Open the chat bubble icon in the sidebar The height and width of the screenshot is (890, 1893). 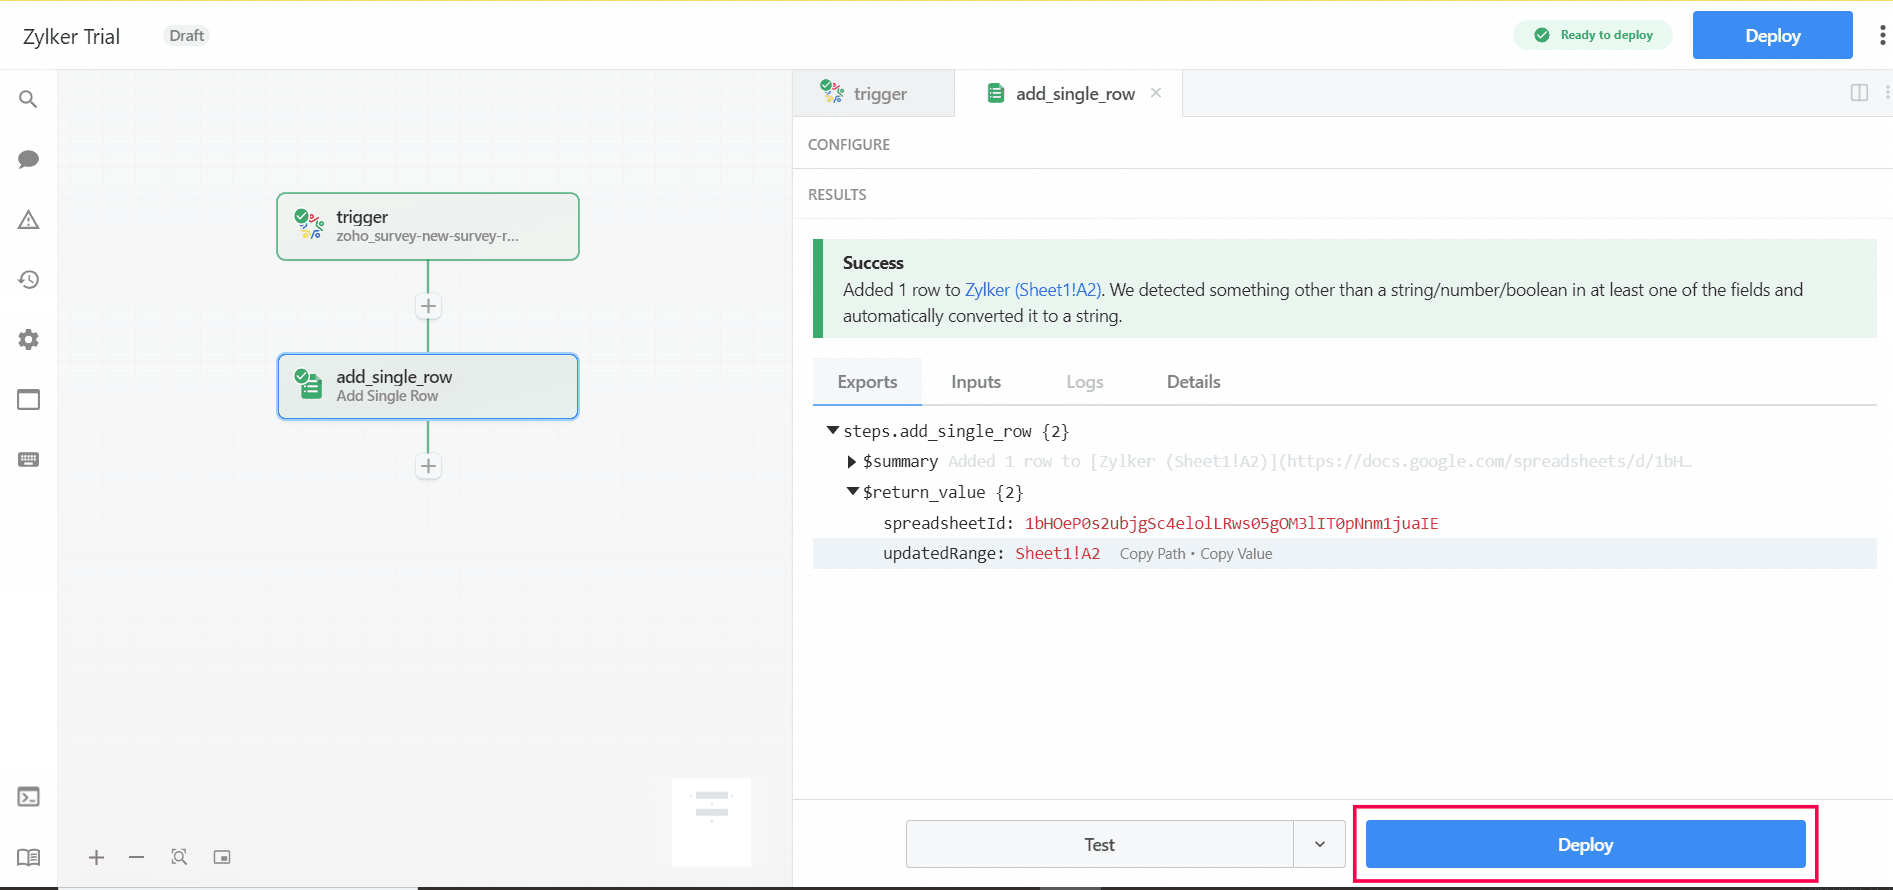[28, 159]
